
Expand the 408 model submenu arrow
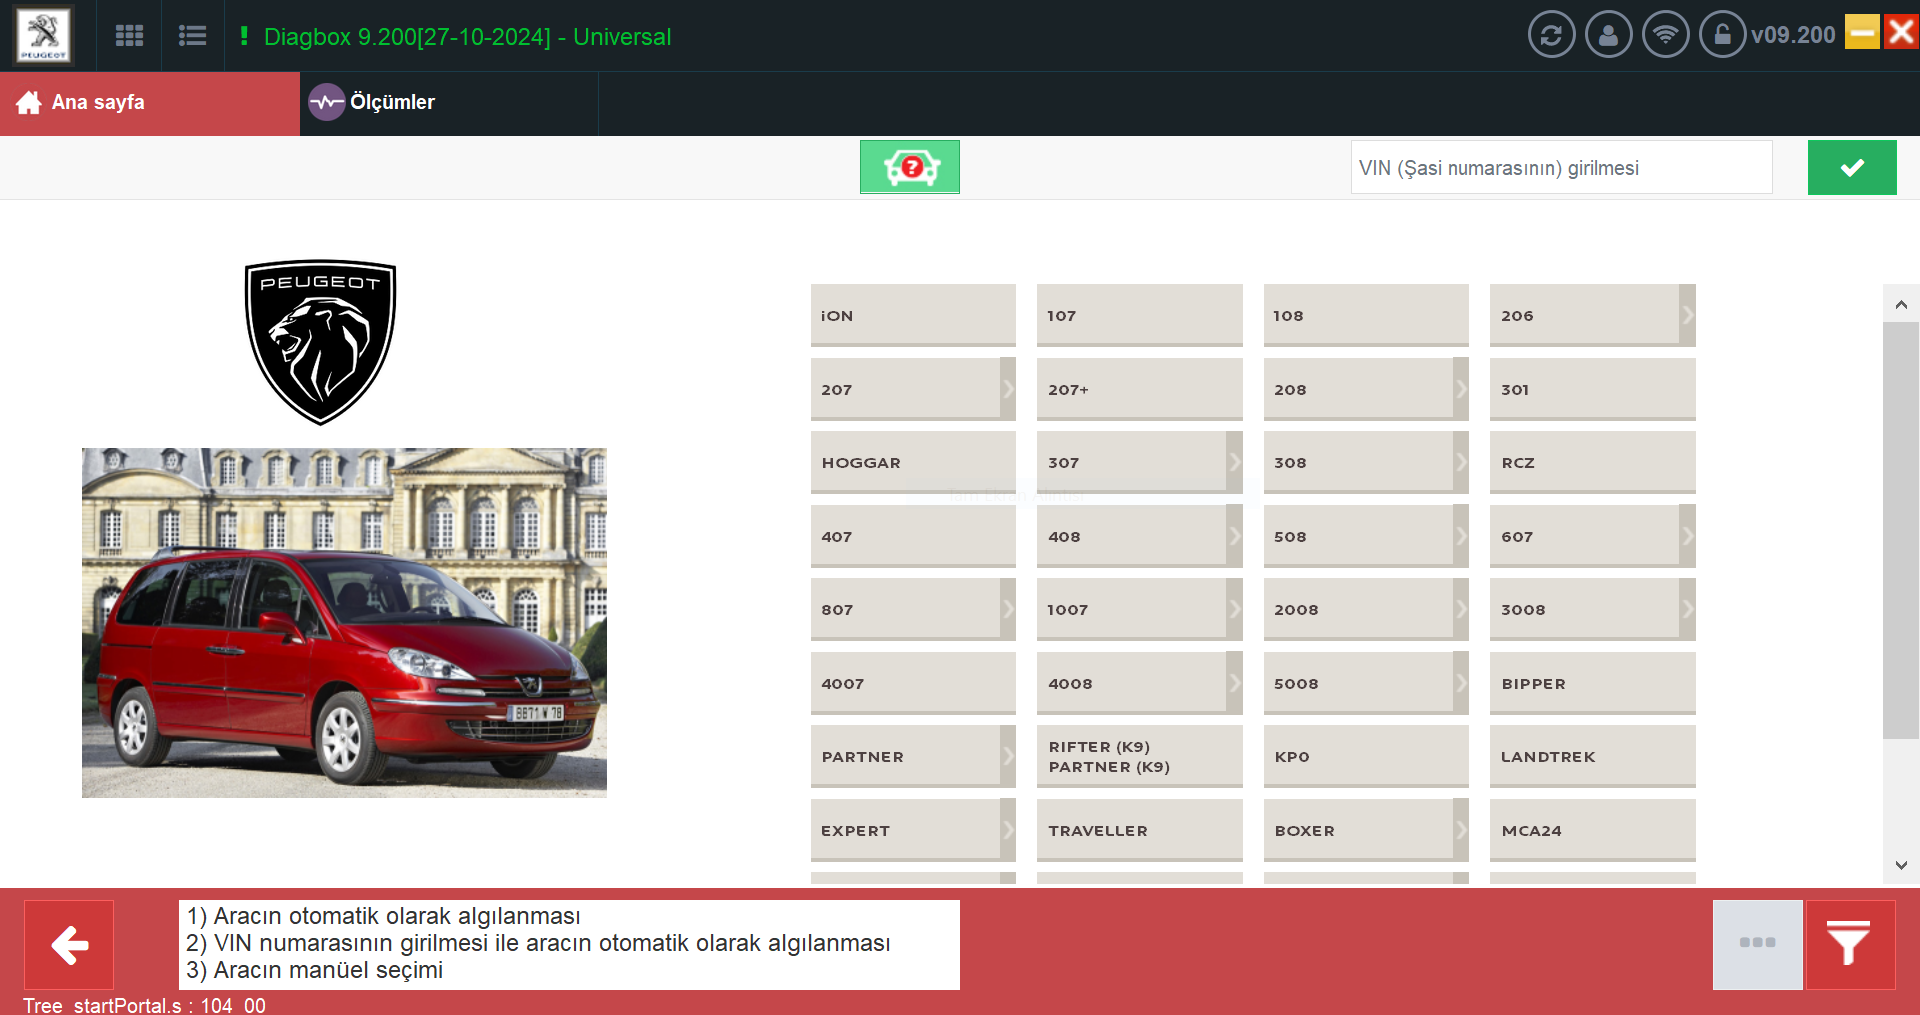(x=1235, y=536)
